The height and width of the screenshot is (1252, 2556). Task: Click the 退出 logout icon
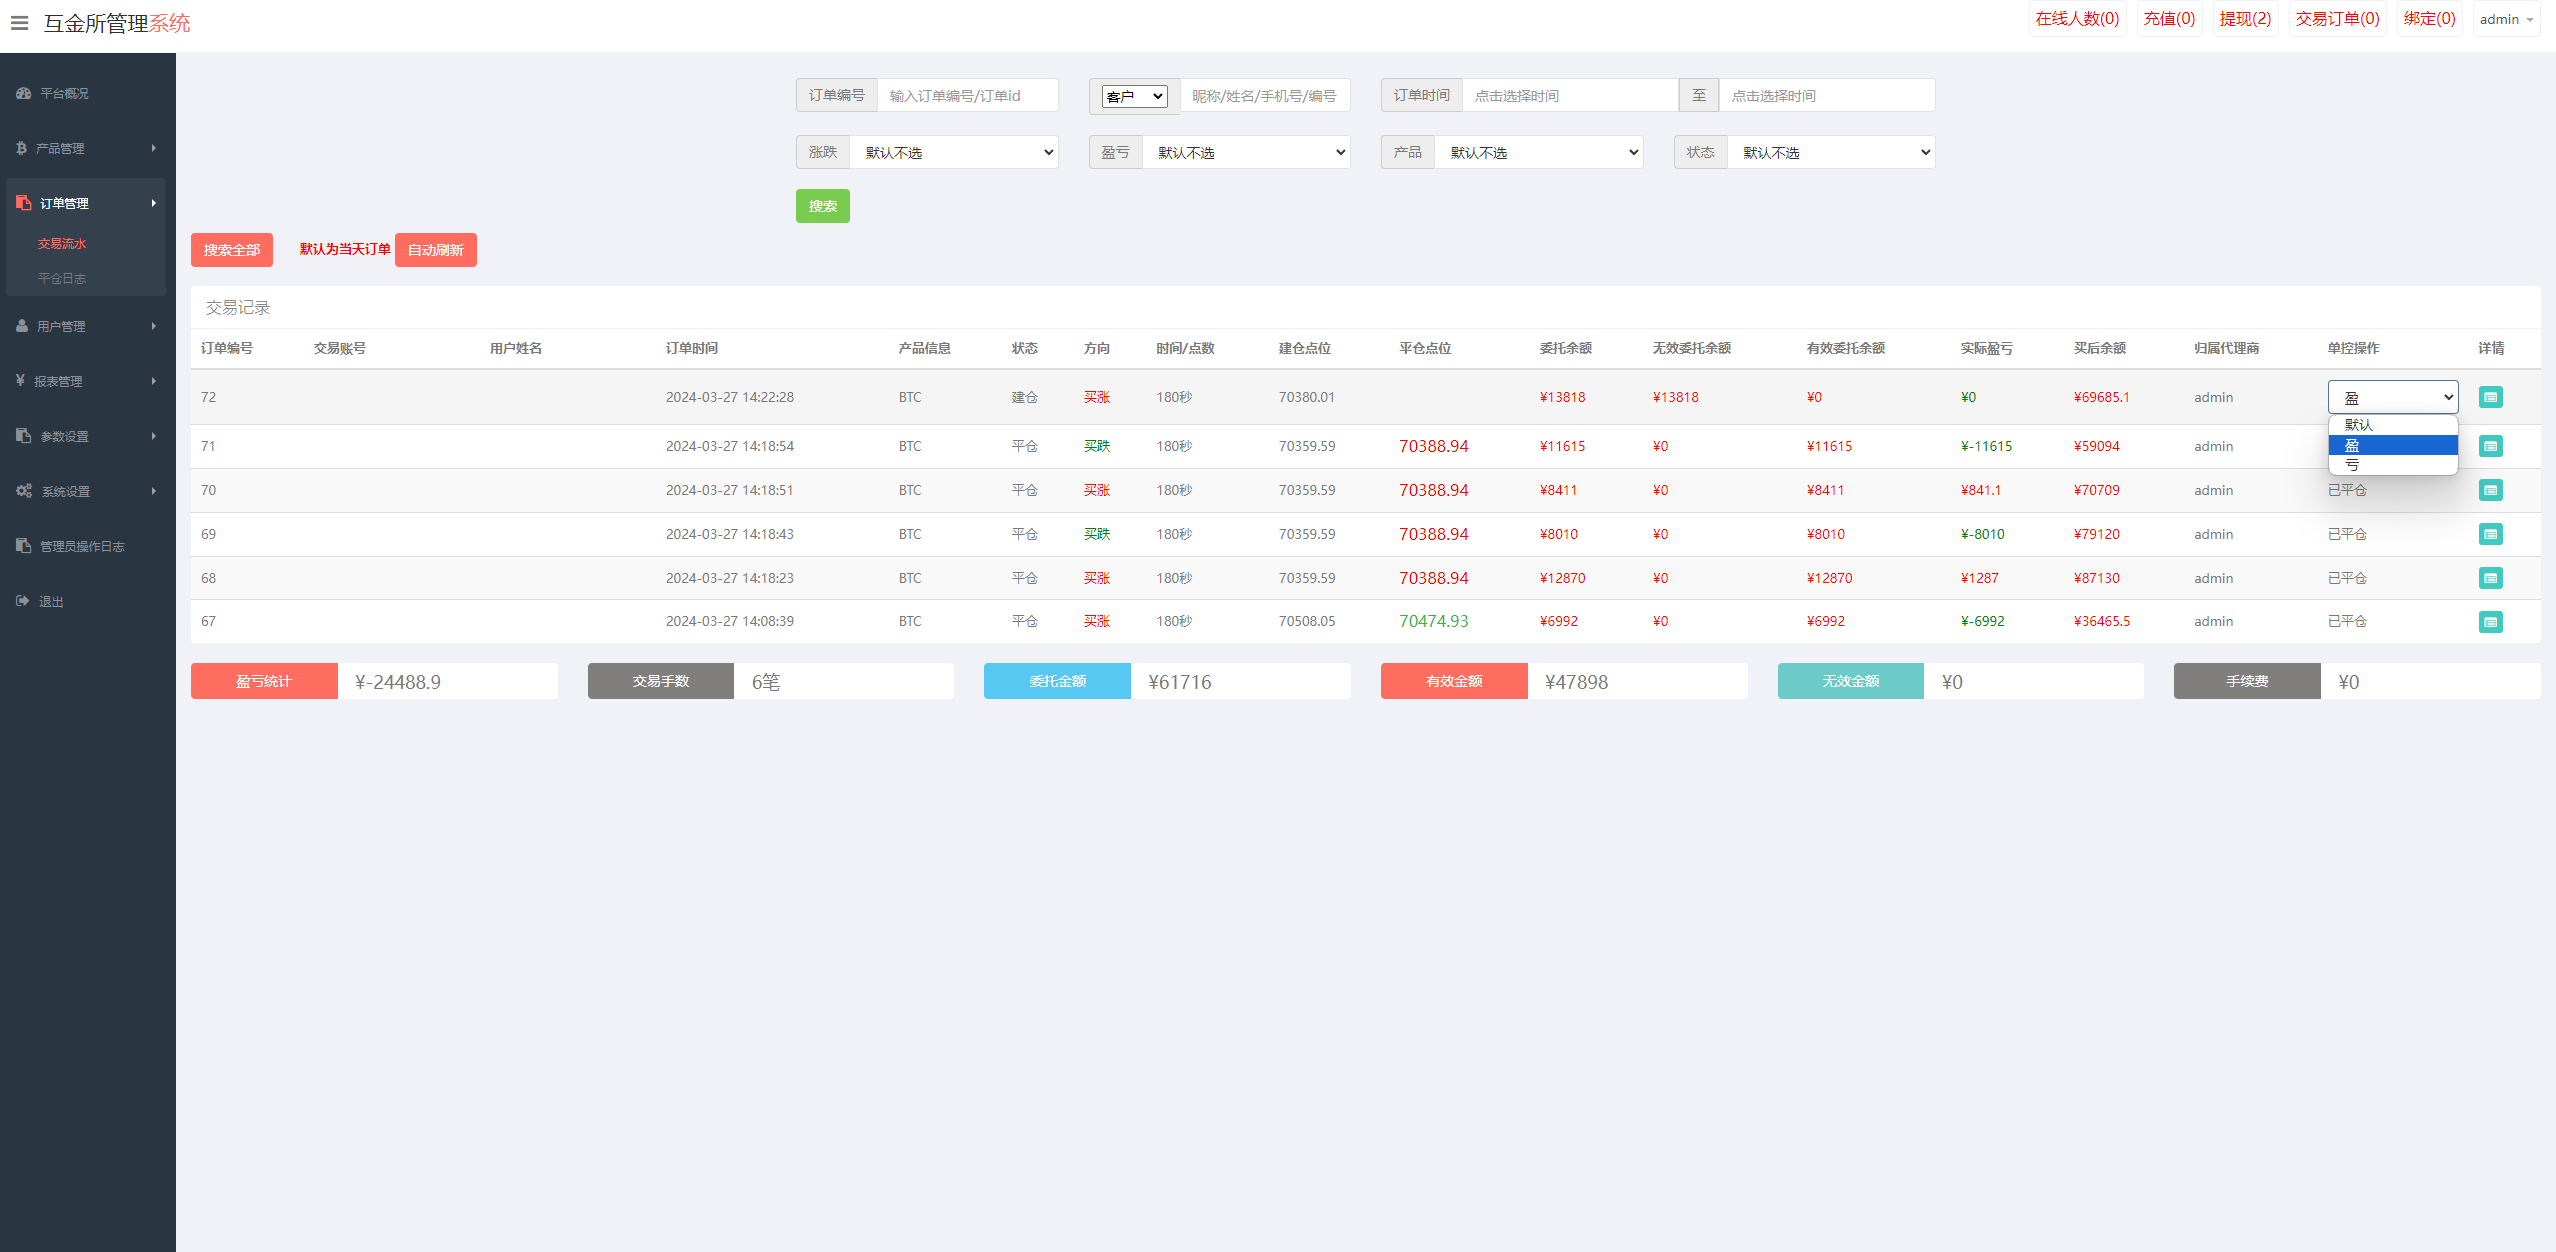pos(23,601)
